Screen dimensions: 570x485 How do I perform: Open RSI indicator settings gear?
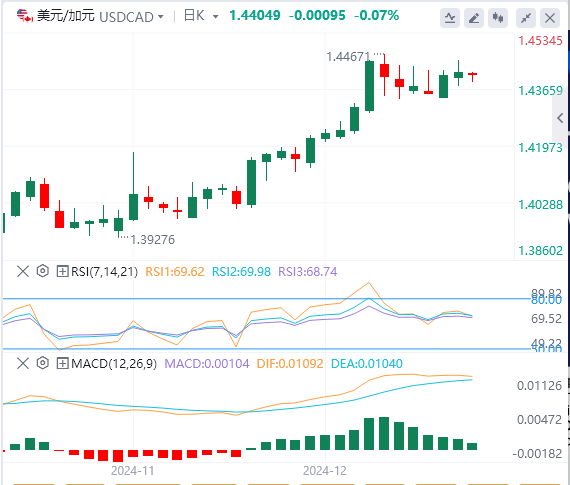pyautogui.click(x=43, y=271)
